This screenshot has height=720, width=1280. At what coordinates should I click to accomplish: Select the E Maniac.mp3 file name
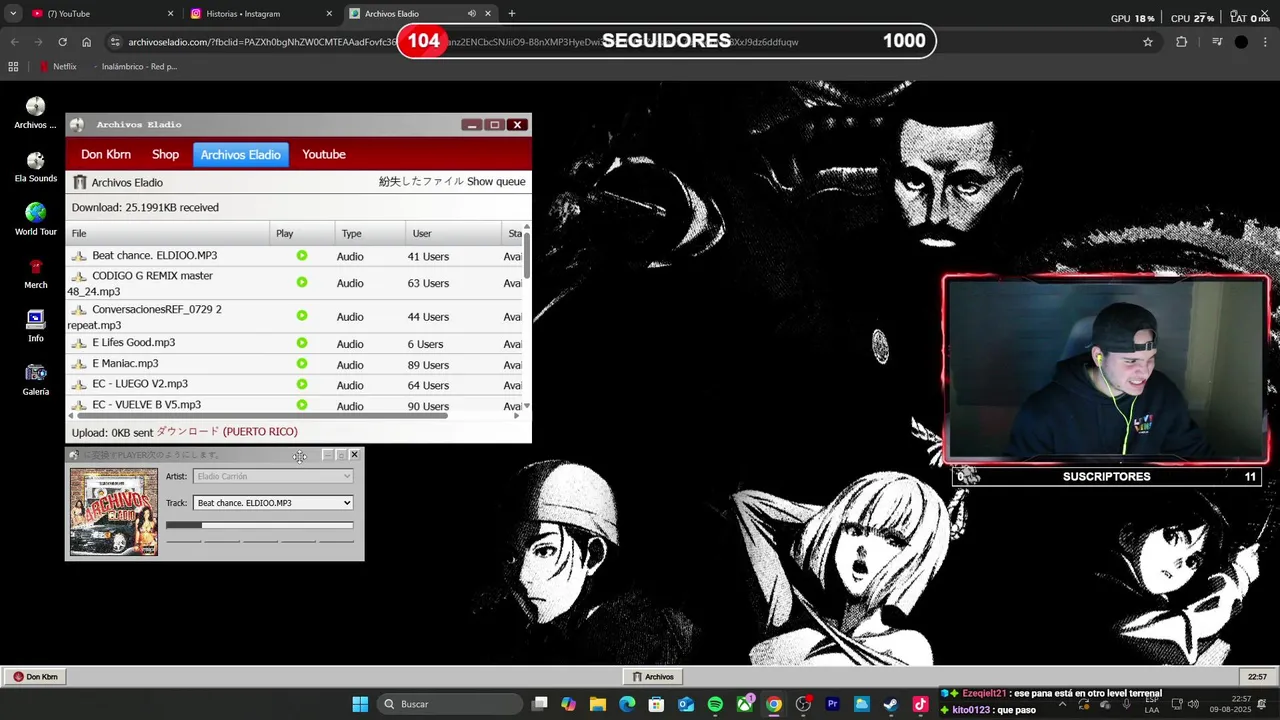pyautogui.click(x=125, y=364)
